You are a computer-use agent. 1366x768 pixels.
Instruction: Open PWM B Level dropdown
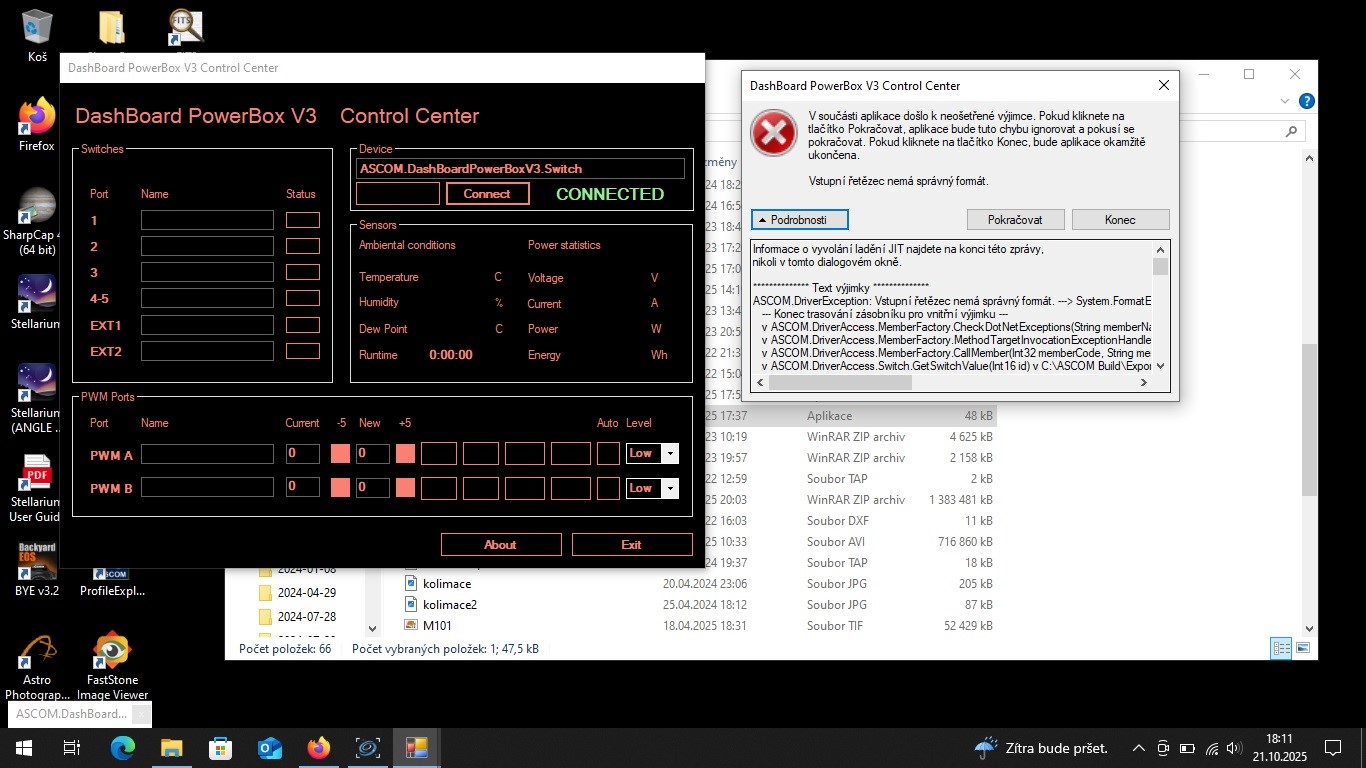coord(670,488)
